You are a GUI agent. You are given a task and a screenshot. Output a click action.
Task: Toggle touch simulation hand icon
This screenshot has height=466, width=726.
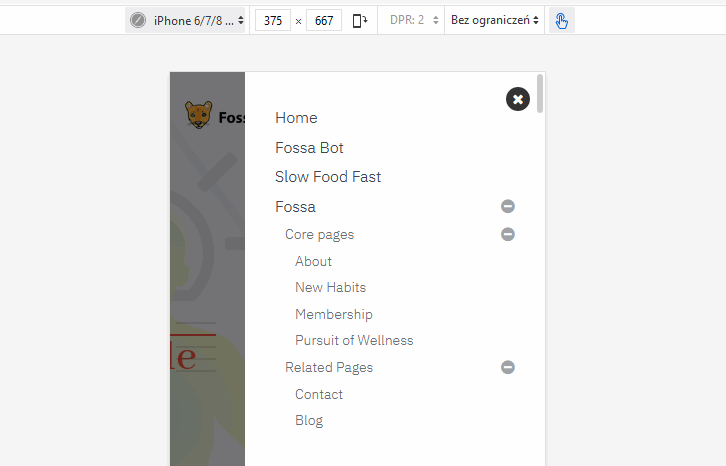point(562,20)
